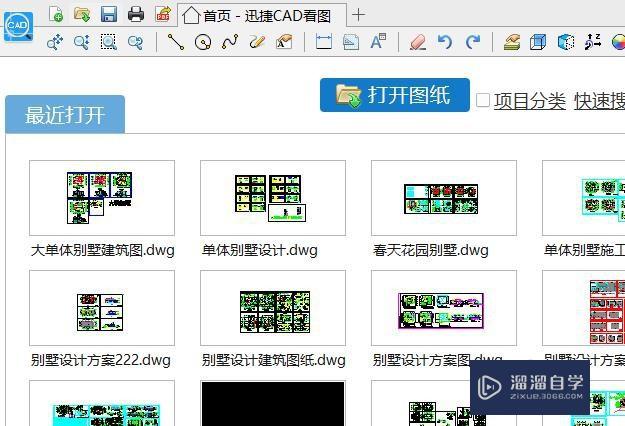625x426 pixels.
Task: Activate the area measurement tool
Action: [351, 42]
